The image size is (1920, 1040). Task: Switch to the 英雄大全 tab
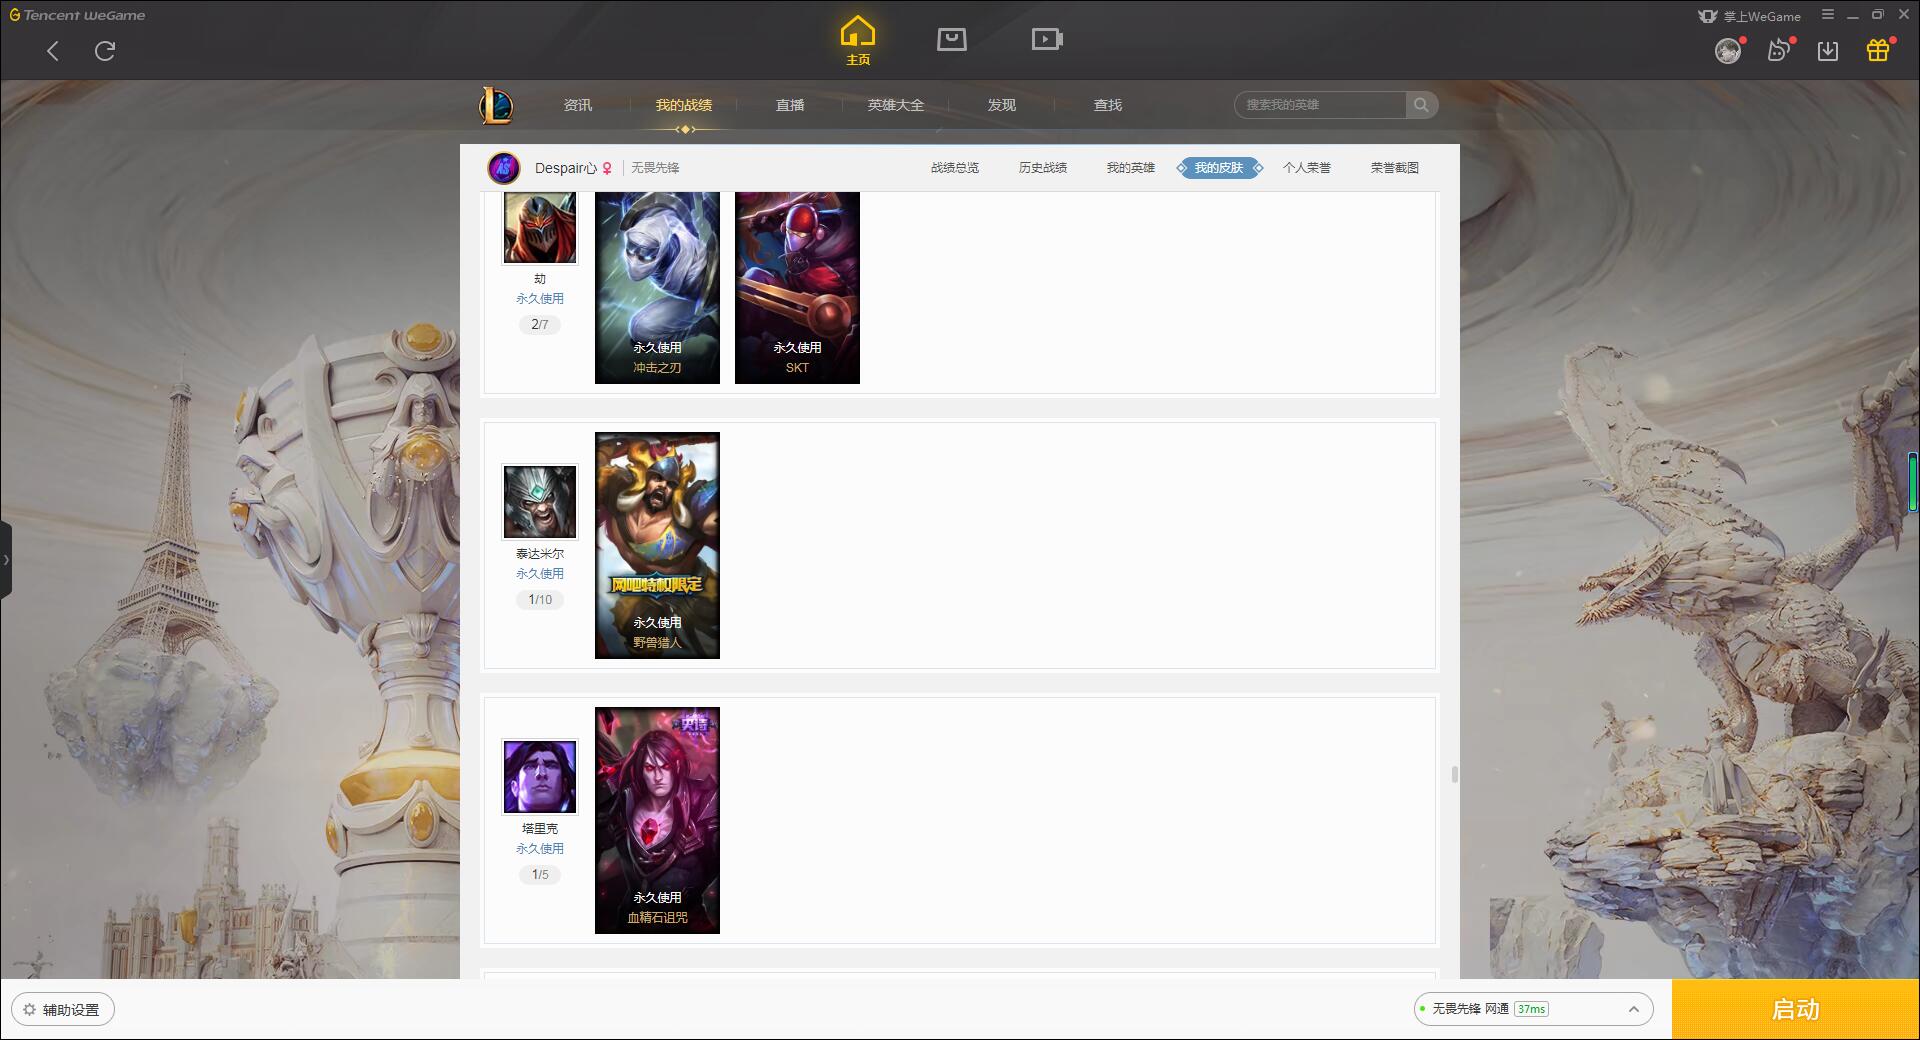[x=896, y=105]
